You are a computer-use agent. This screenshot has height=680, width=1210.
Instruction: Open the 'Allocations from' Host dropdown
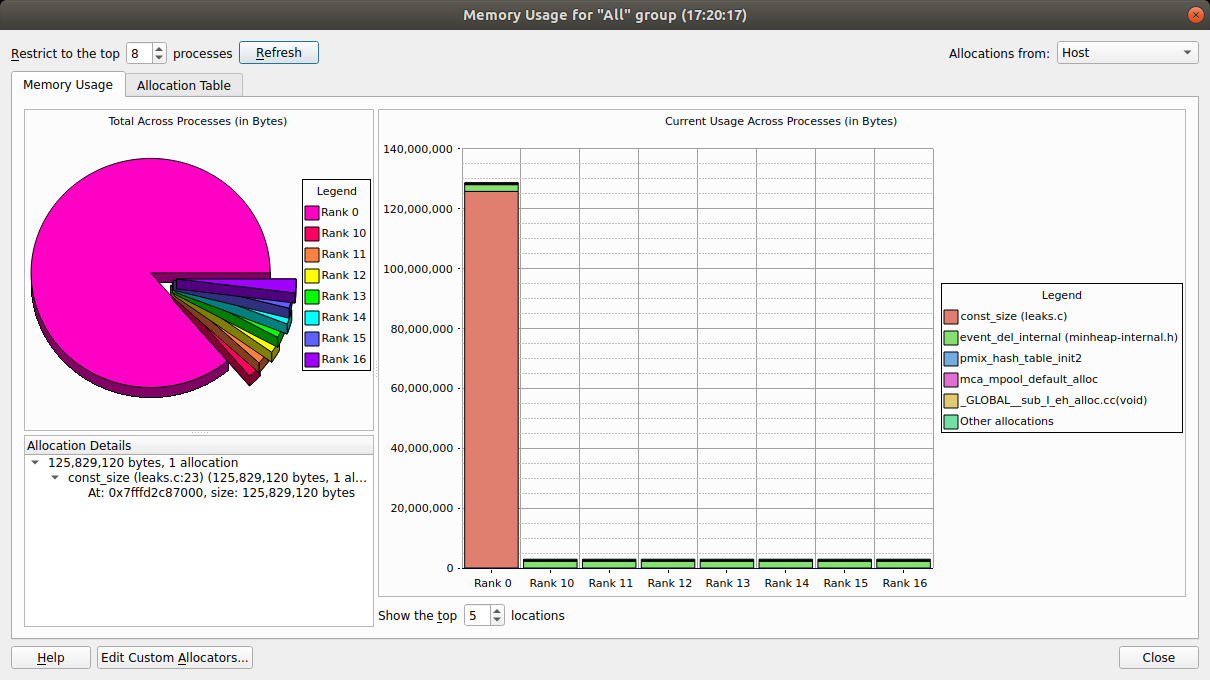[1127, 52]
